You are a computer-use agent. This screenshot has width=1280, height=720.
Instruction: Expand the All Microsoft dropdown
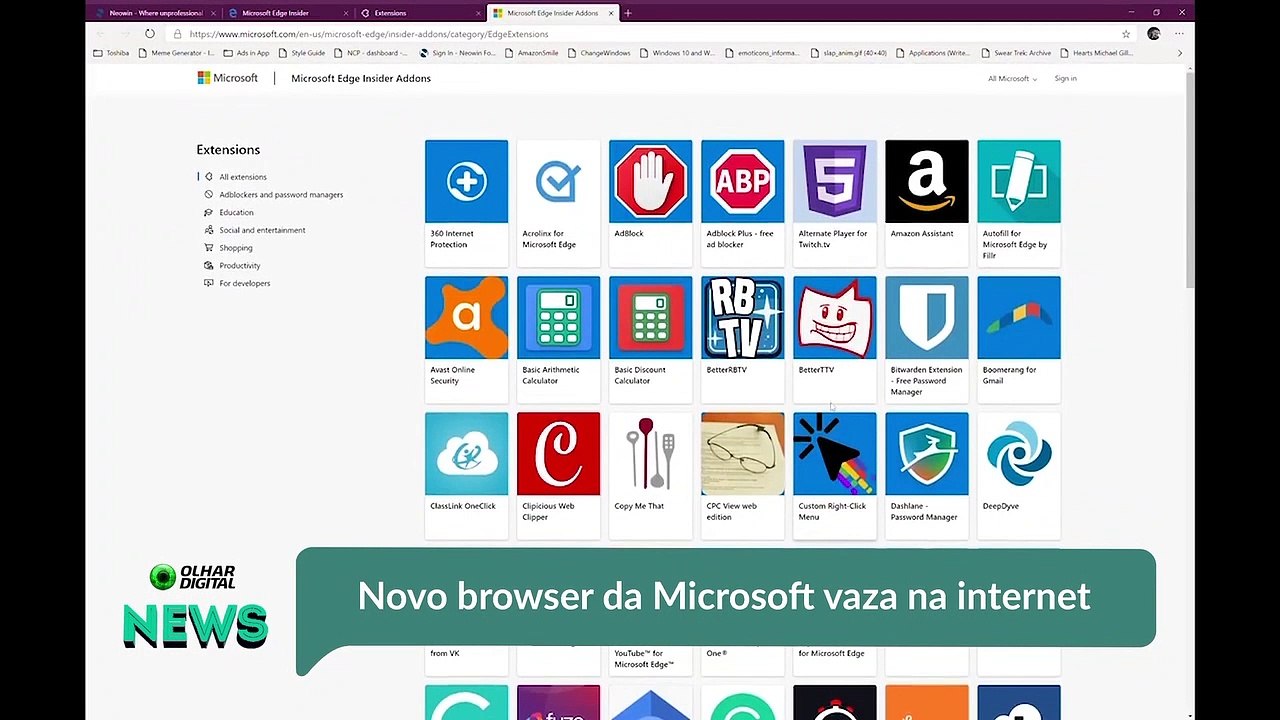point(1012,78)
